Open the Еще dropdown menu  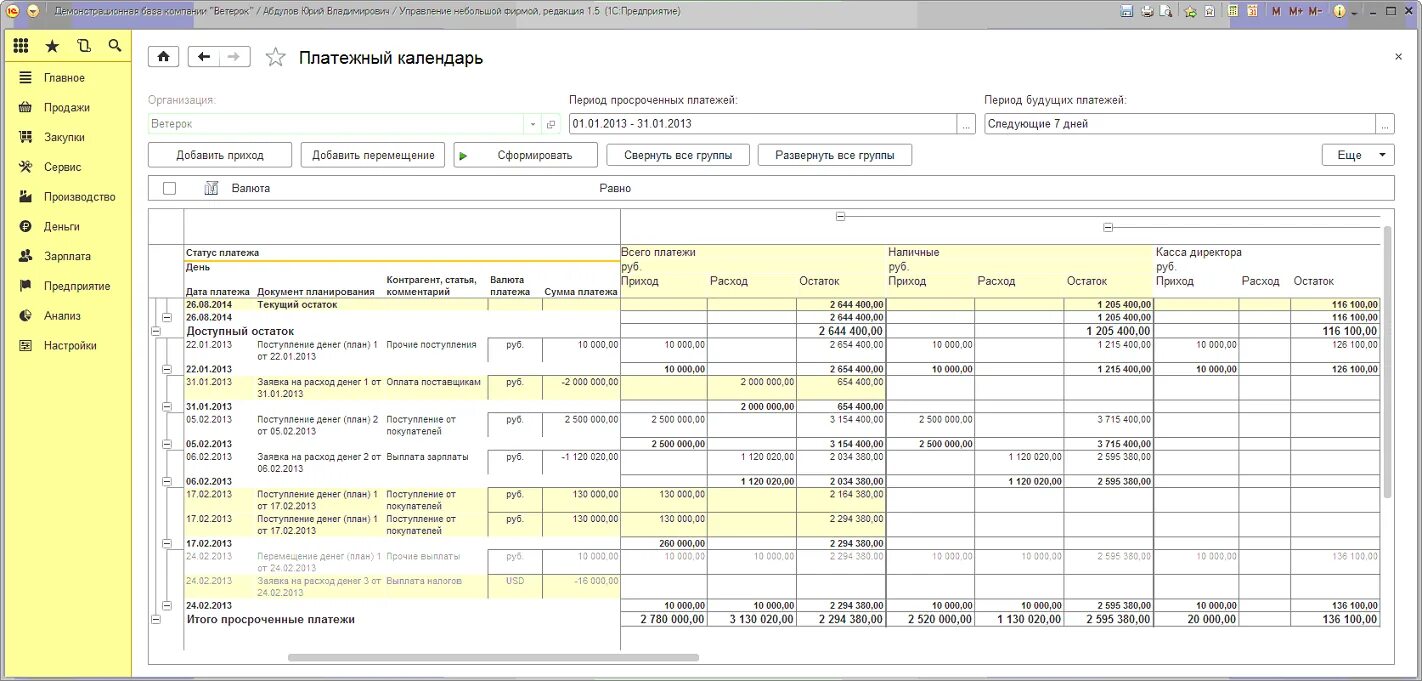coord(1358,155)
